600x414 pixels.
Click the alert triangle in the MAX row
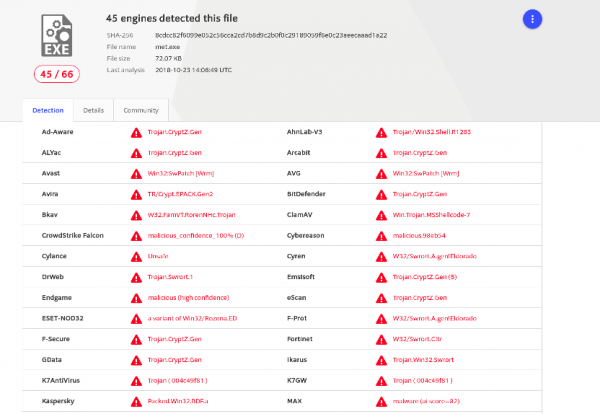pos(381,401)
